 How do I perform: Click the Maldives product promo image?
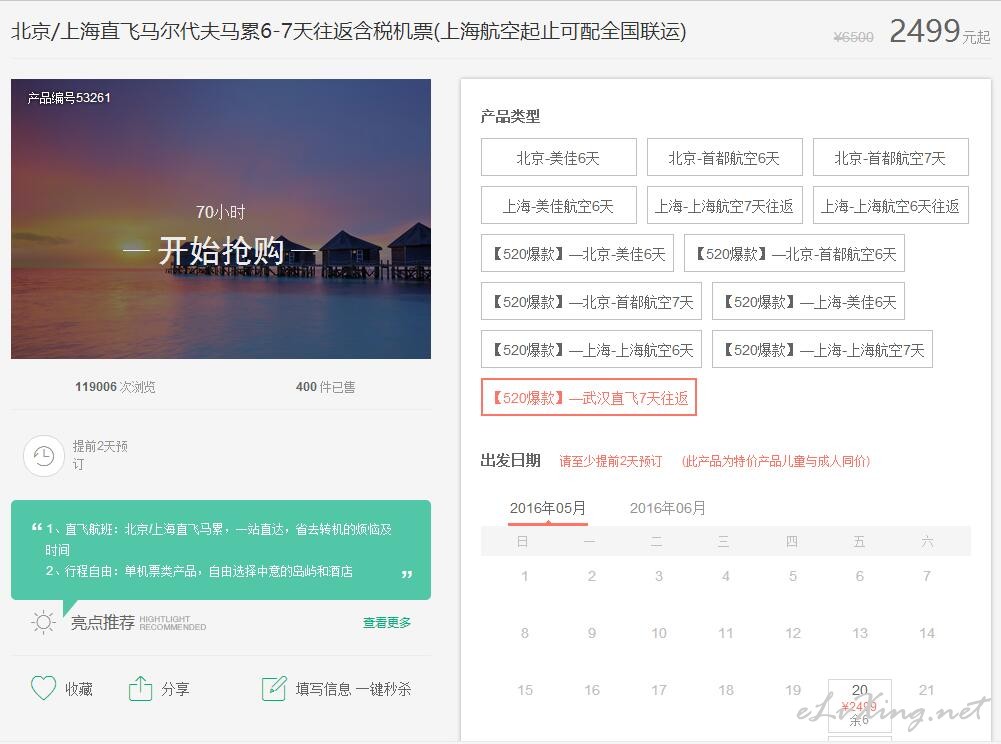click(221, 218)
